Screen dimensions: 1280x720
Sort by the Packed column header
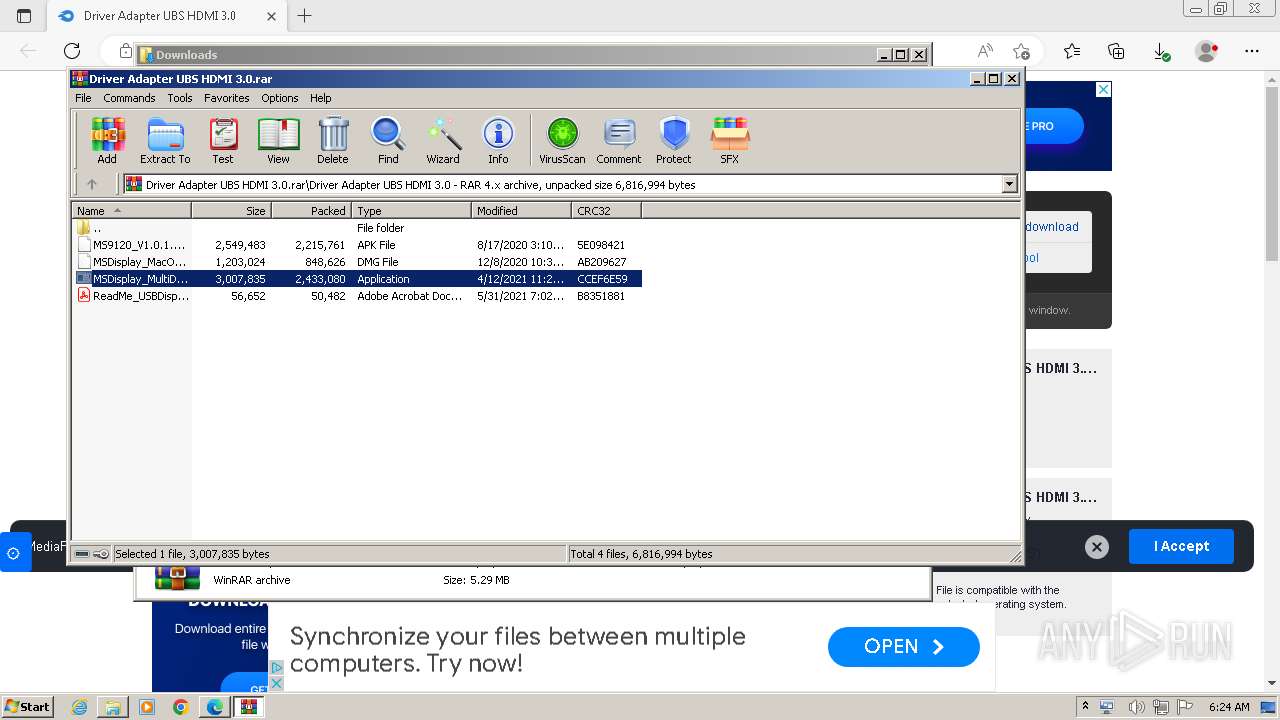click(311, 210)
